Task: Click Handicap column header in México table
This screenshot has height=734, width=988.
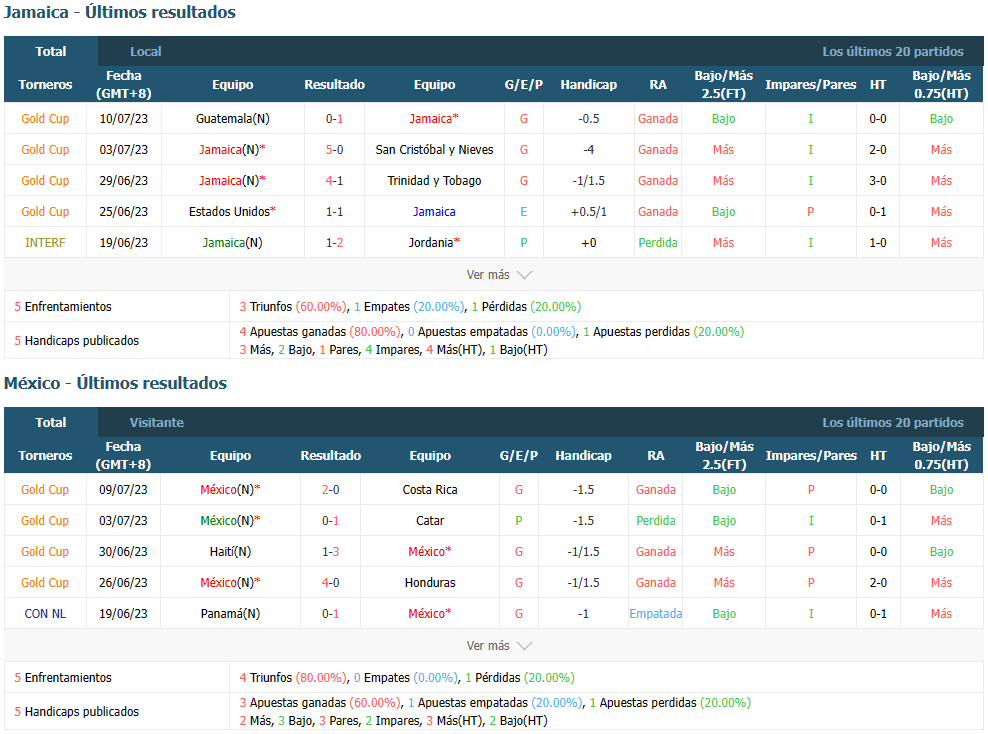Action: [583, 456]
